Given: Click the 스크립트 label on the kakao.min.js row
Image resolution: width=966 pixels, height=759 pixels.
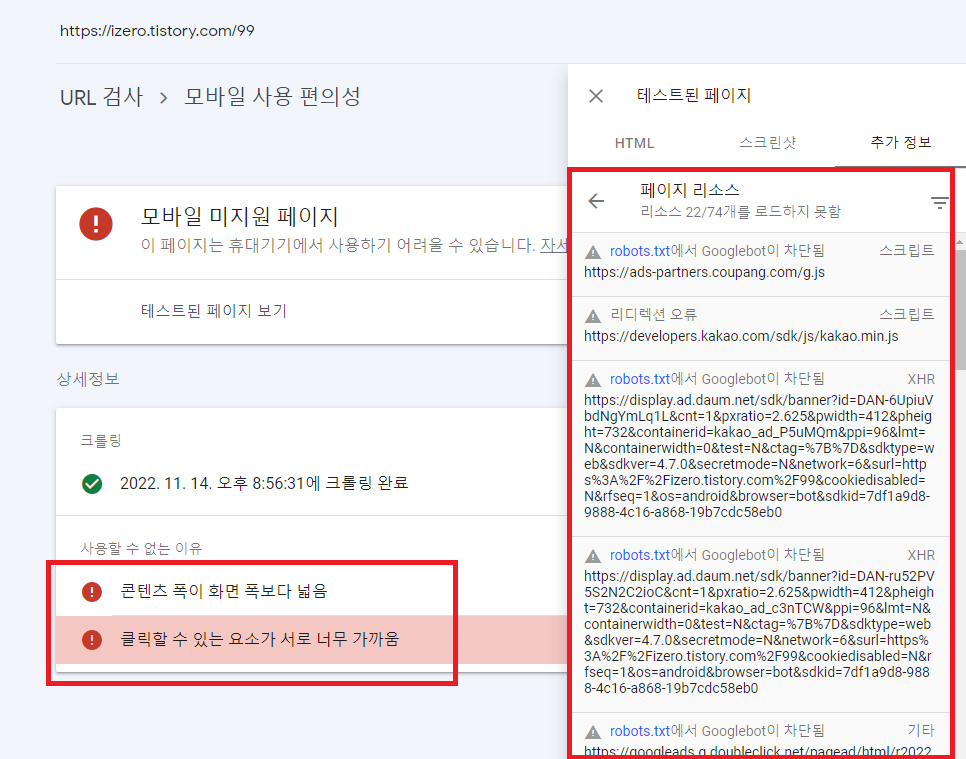Looking at the screenshot, I should [907, 314].
